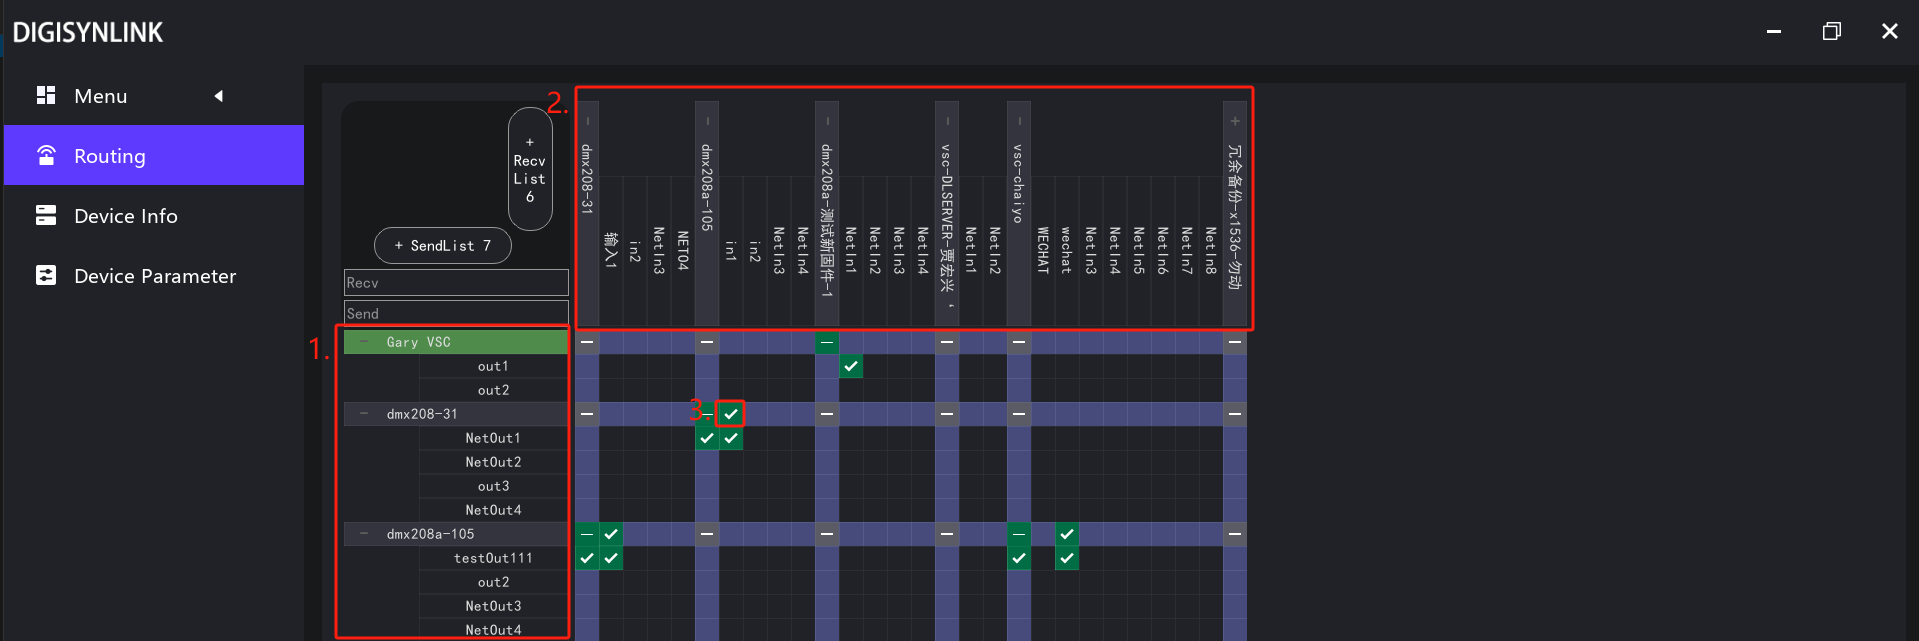This screenshot has height=641, width=1919.
Task: Toggle dmx208-31 group to in1 checkmark
Action: [731, 414]
